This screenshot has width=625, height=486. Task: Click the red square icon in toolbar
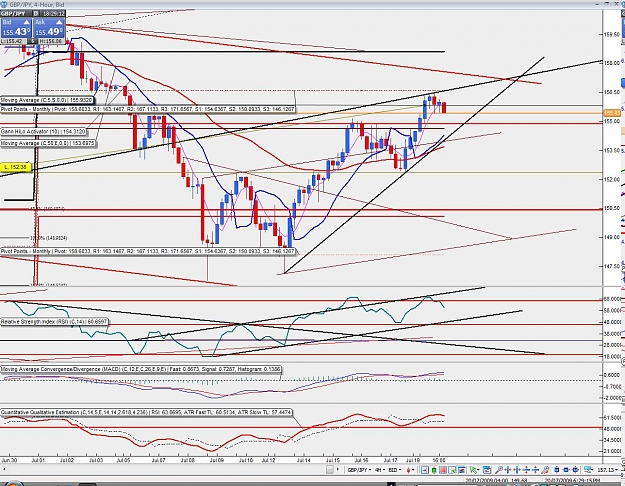(x=443, y=470)
